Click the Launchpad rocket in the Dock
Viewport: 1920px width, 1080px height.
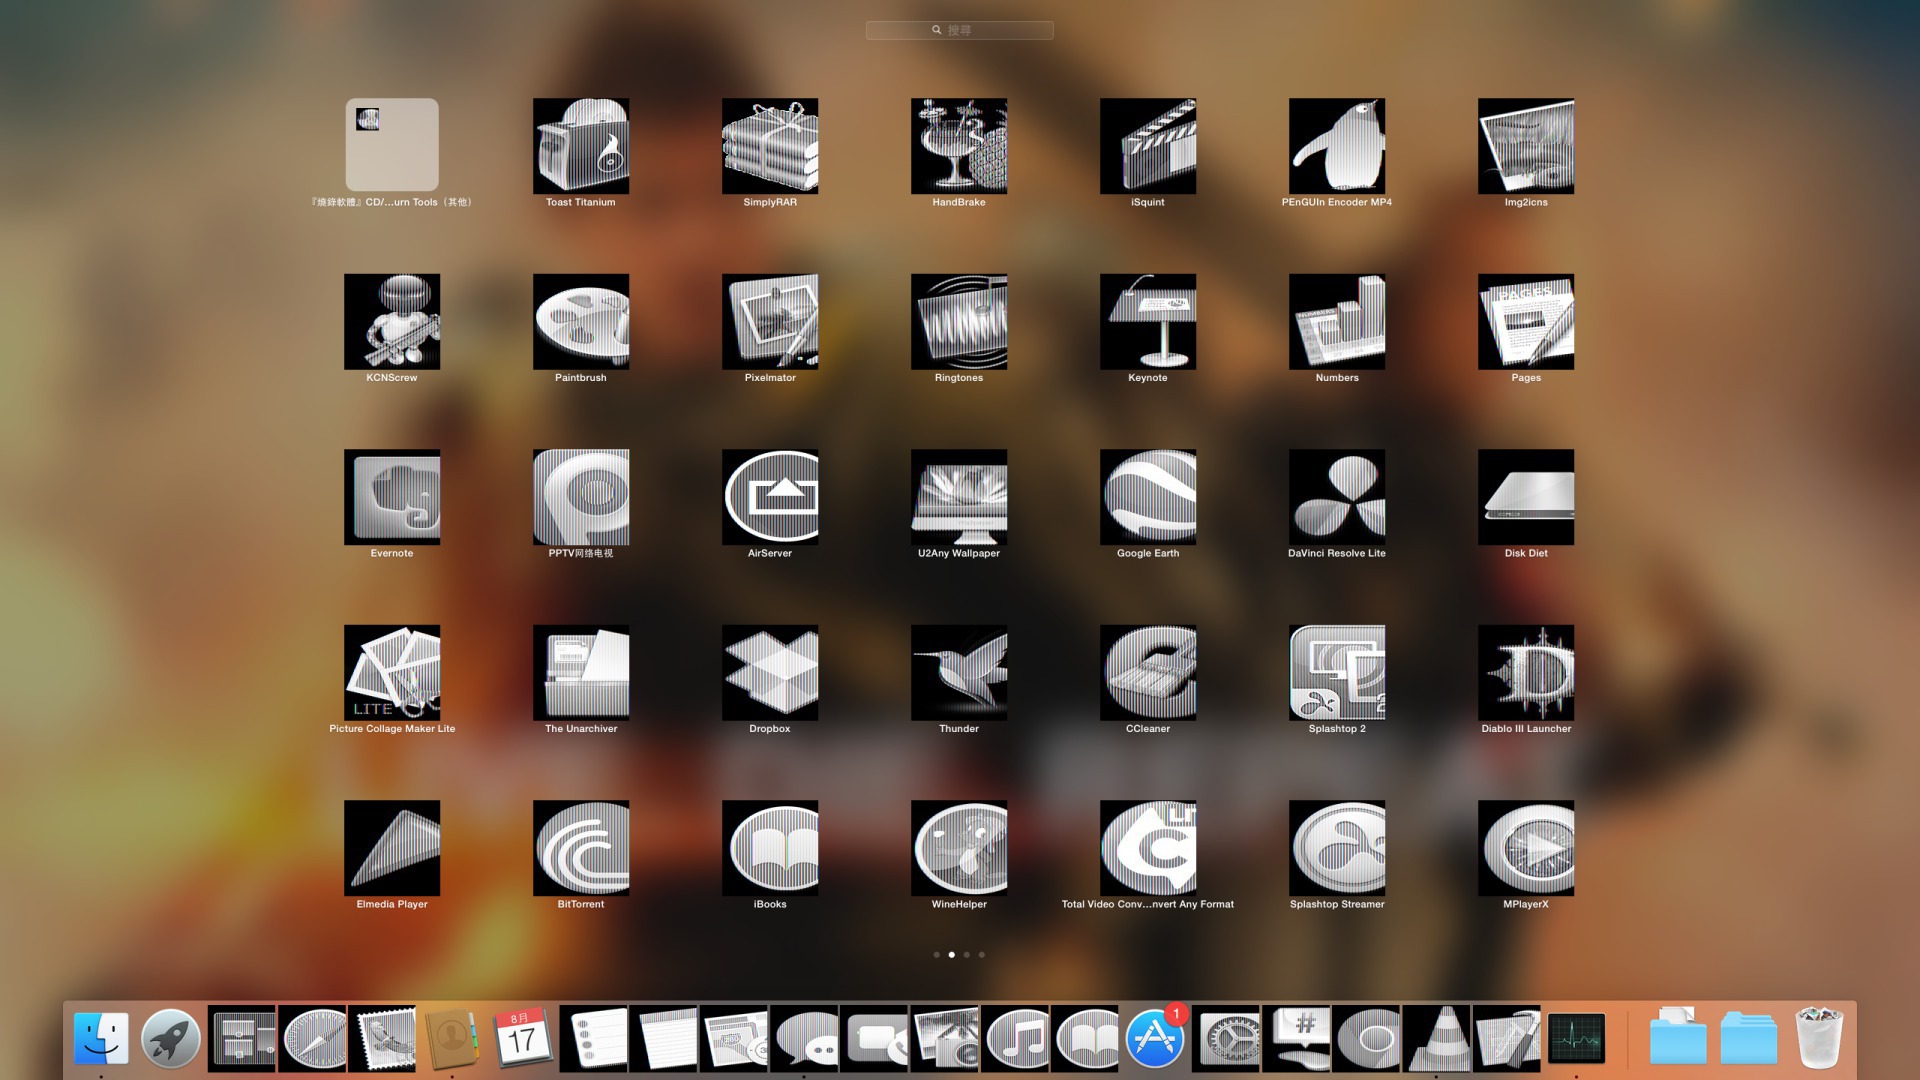click(171, 1038)
